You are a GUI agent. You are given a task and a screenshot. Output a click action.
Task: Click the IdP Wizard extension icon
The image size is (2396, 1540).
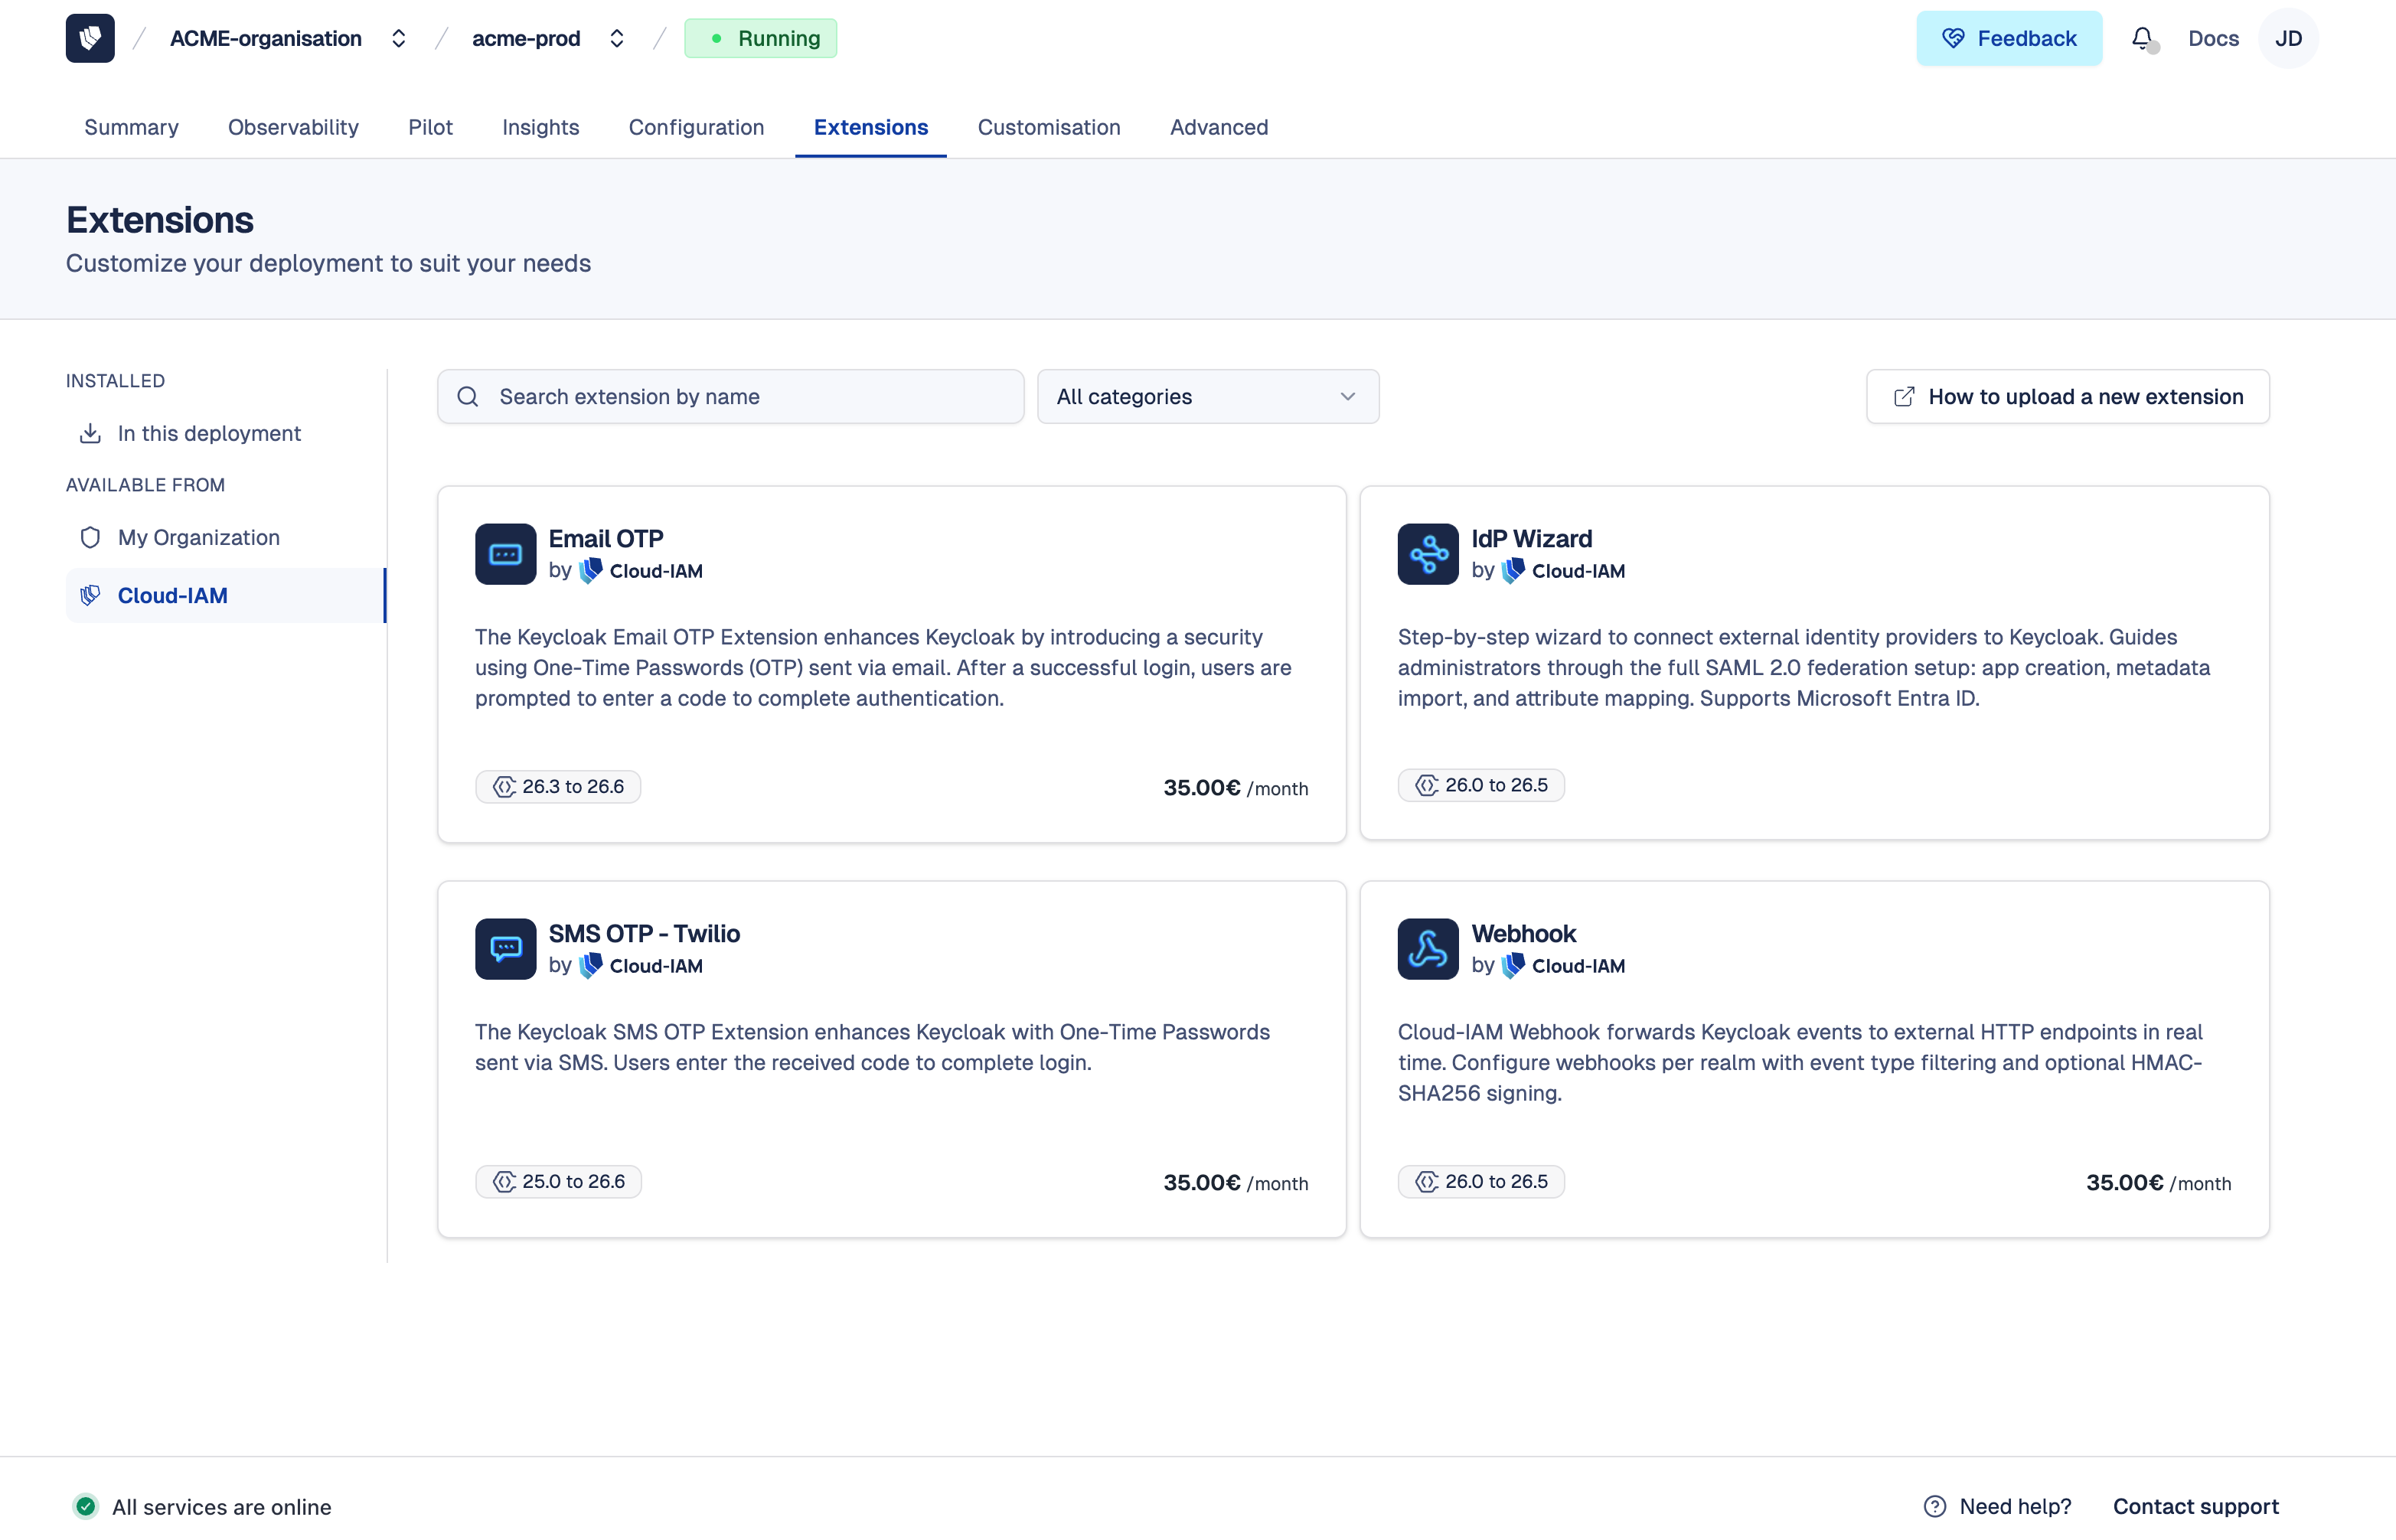(x=1428, y=554)
